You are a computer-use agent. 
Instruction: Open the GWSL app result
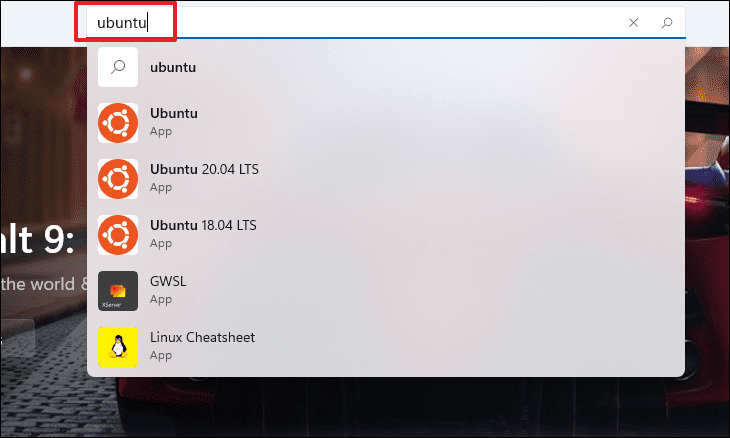(x=385, y=291)
